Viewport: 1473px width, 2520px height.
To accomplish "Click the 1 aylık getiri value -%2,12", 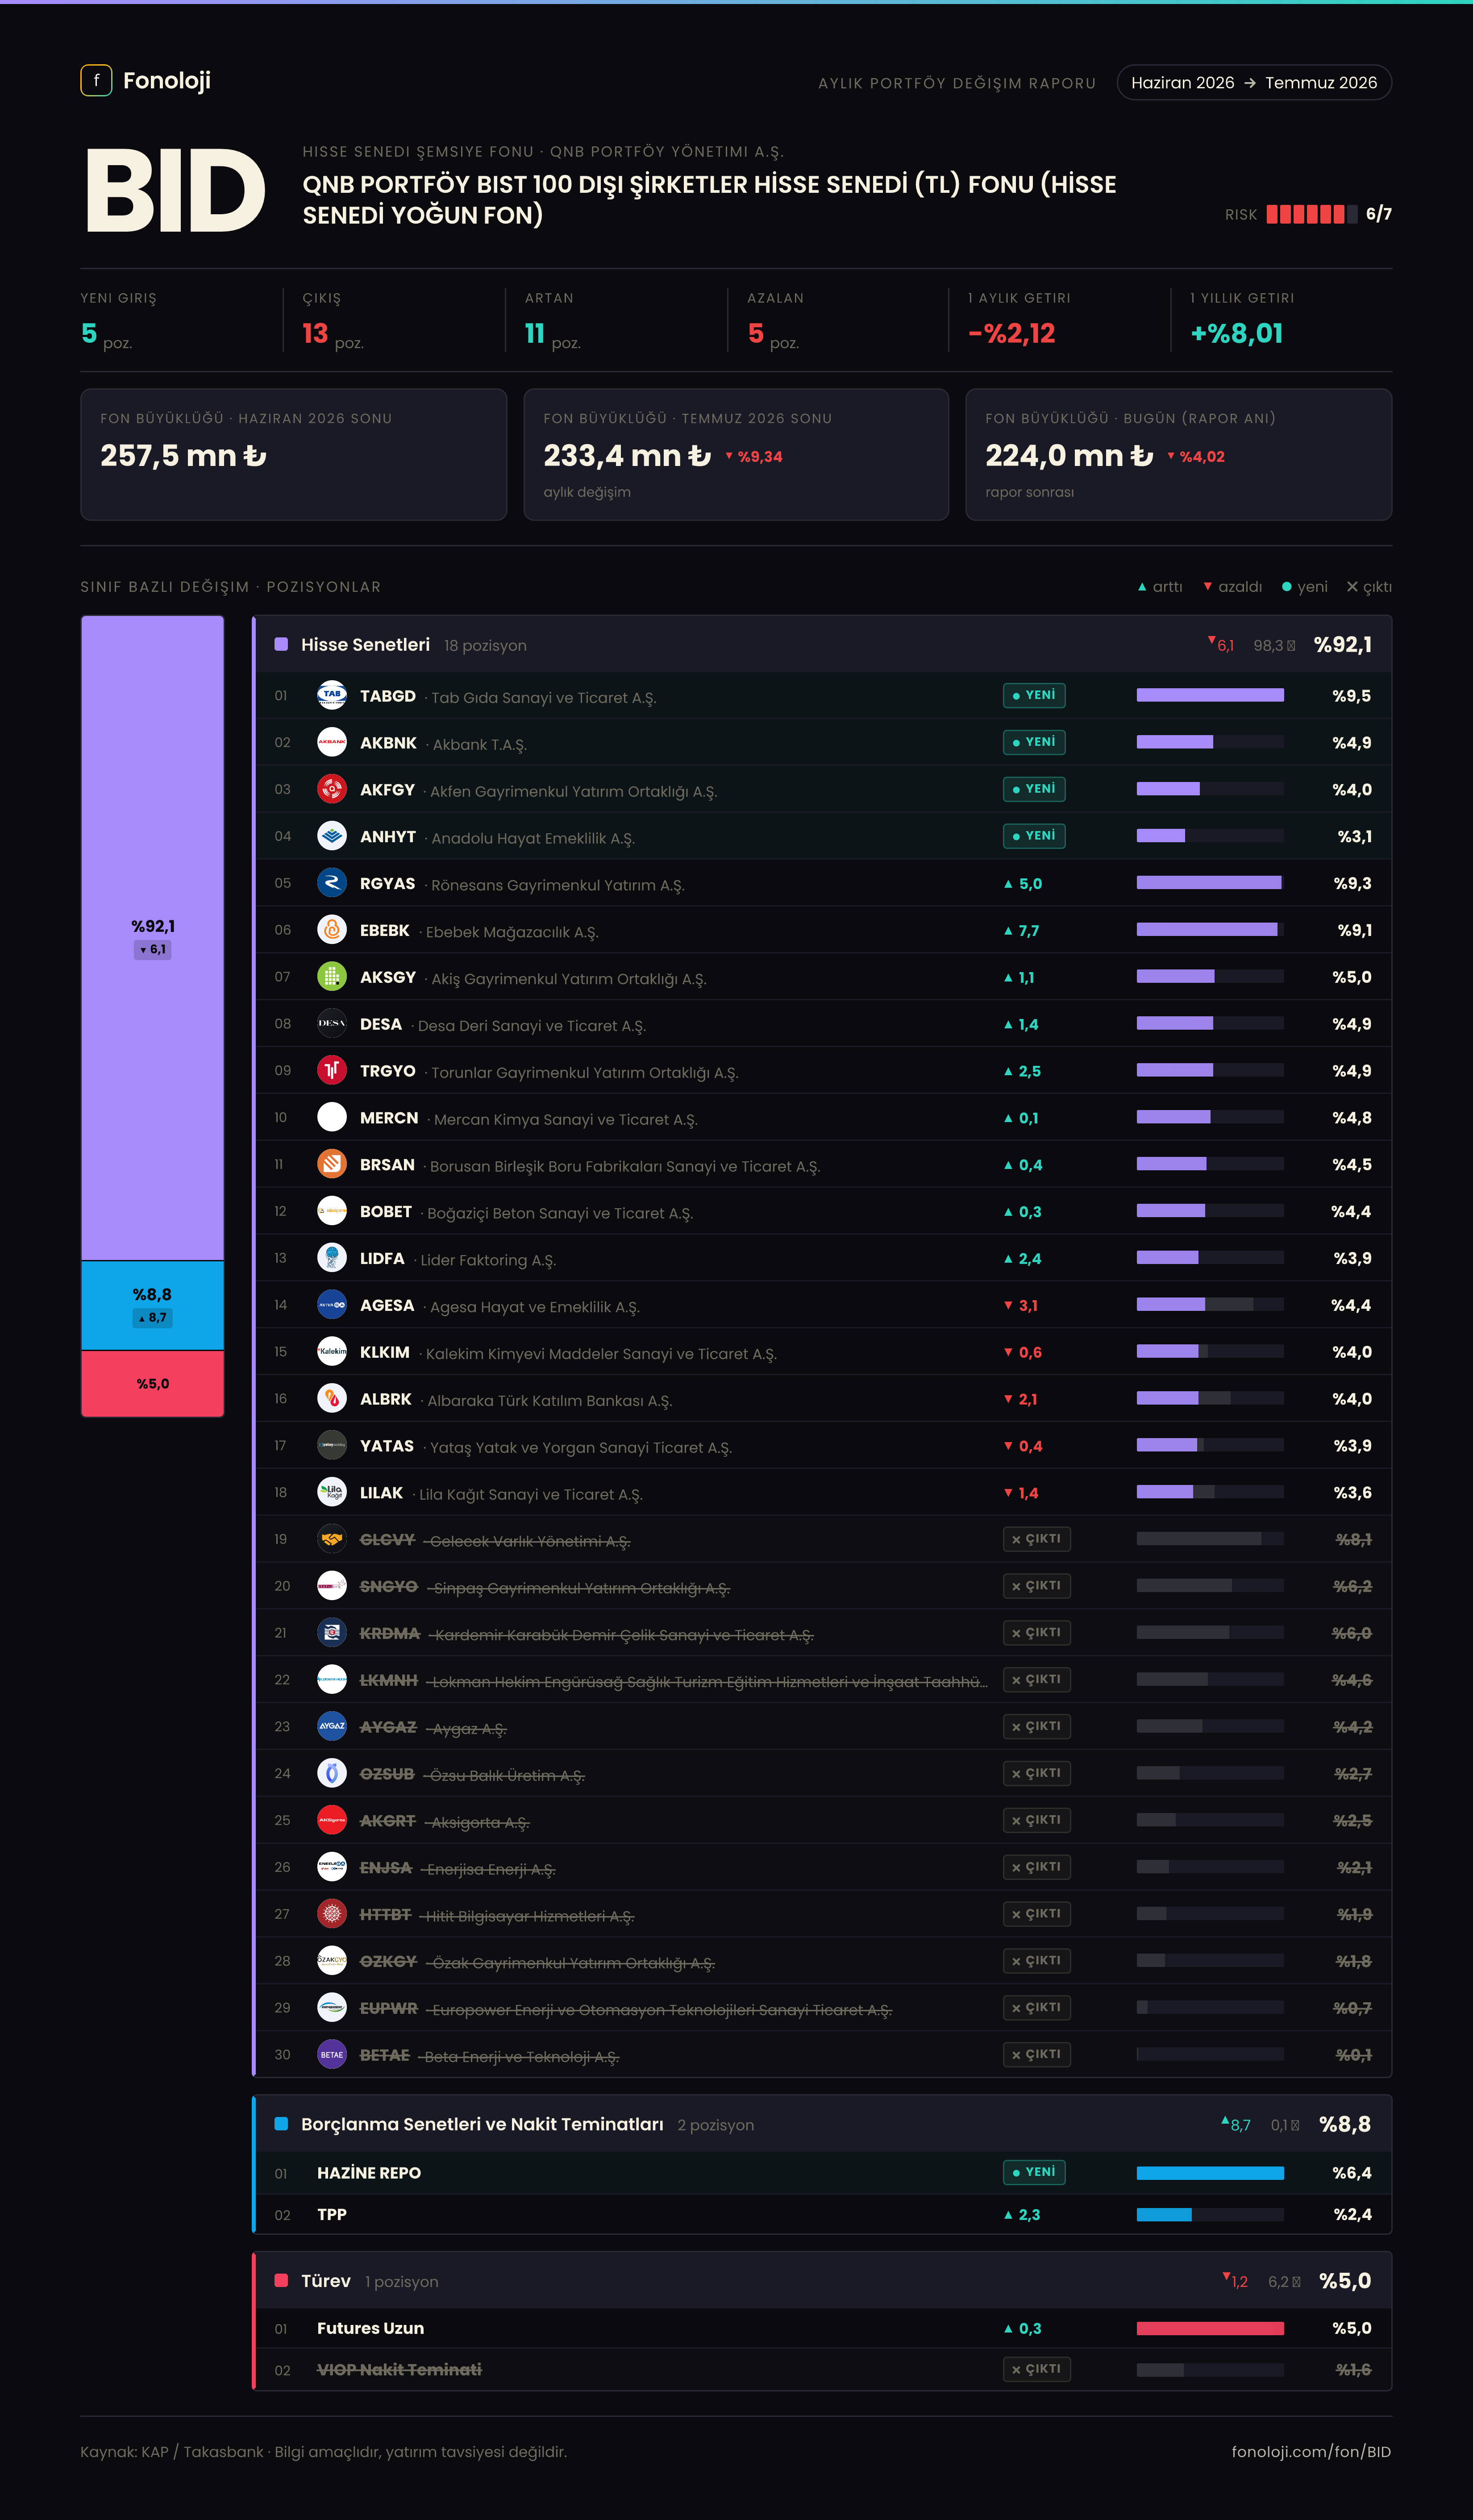I will pos(1011,333).
